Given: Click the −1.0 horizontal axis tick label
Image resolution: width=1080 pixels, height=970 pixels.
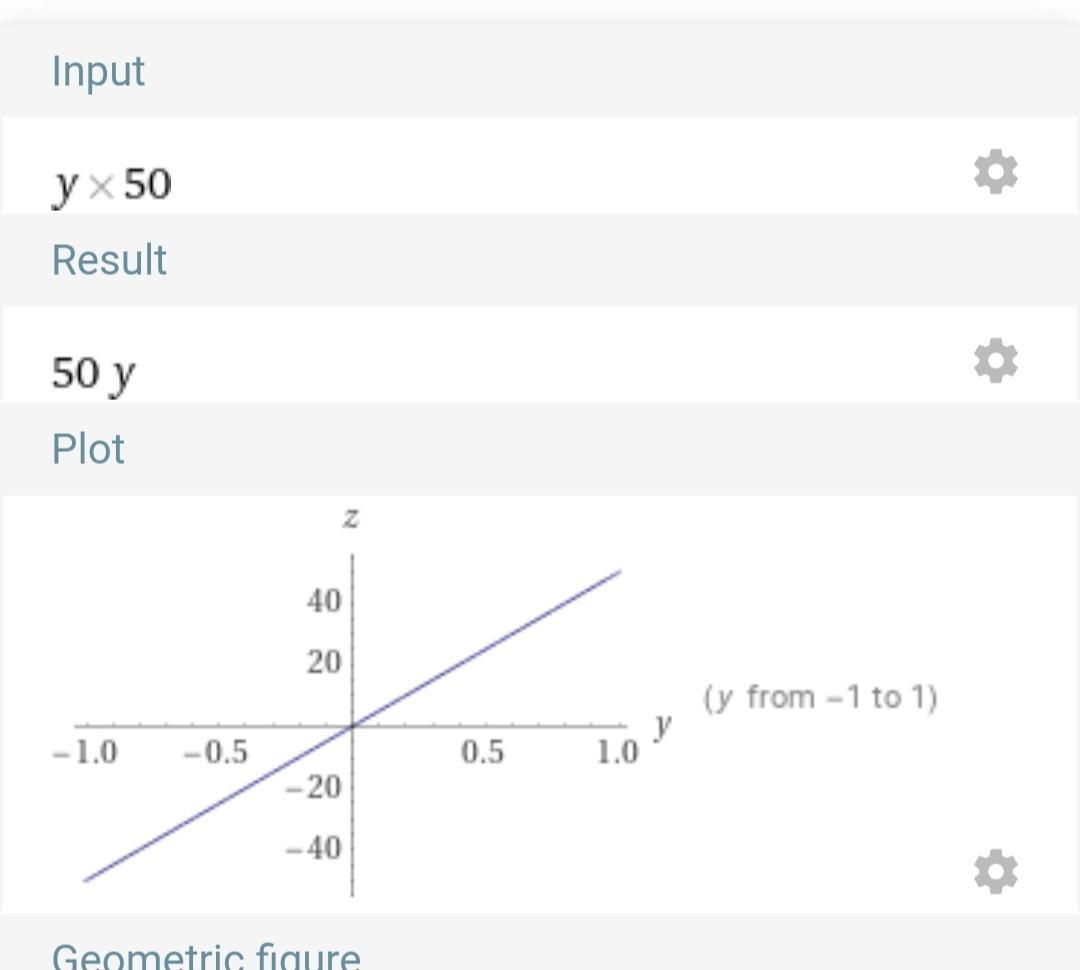Looking at the screenshot, I should tap(85, 752).
